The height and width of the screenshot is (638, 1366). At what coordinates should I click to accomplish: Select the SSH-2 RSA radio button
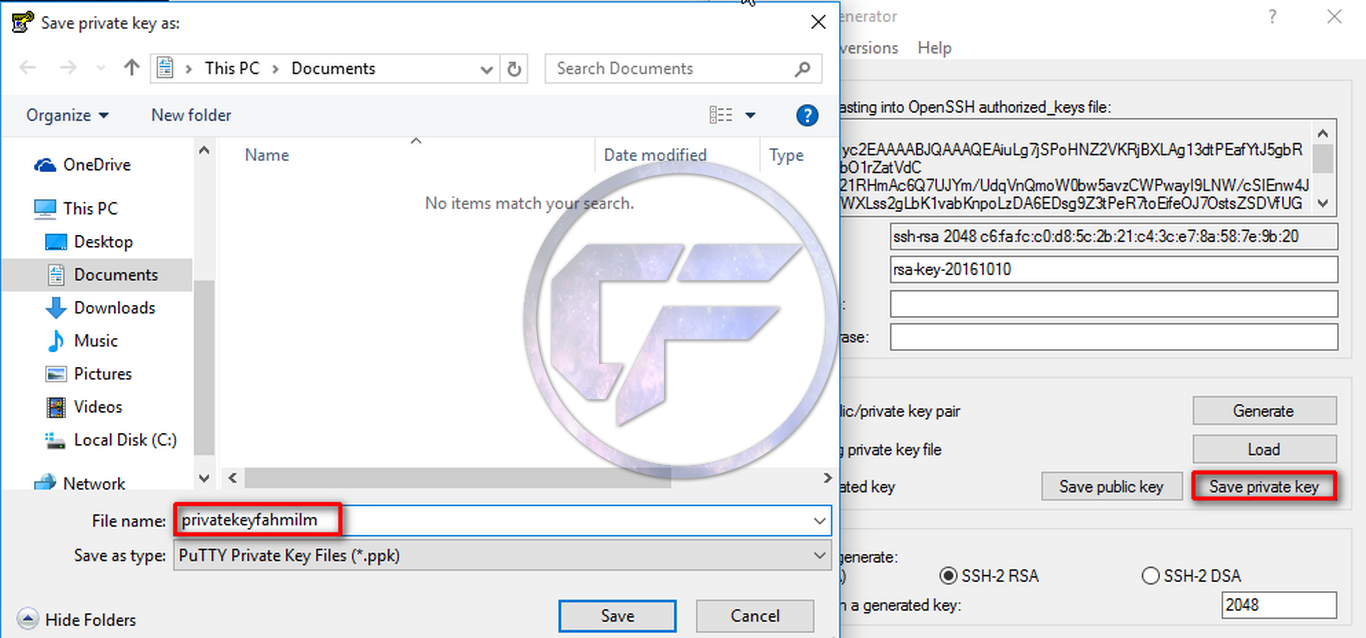tap(948, 576)
